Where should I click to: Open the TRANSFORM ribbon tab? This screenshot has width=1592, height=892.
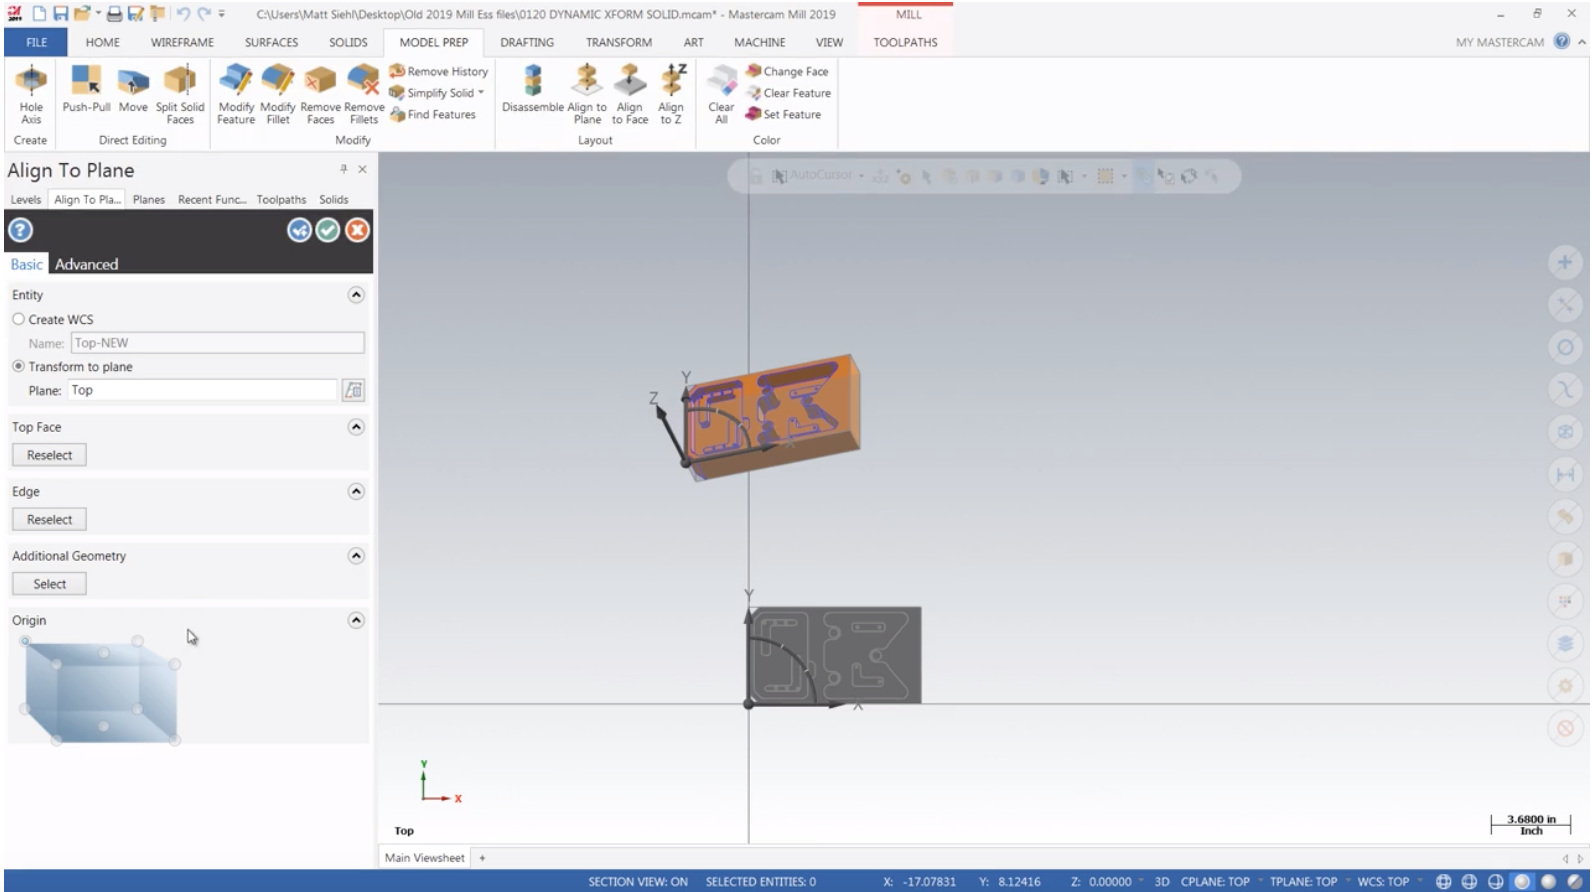pyautogui.click(x=619, y=42)
